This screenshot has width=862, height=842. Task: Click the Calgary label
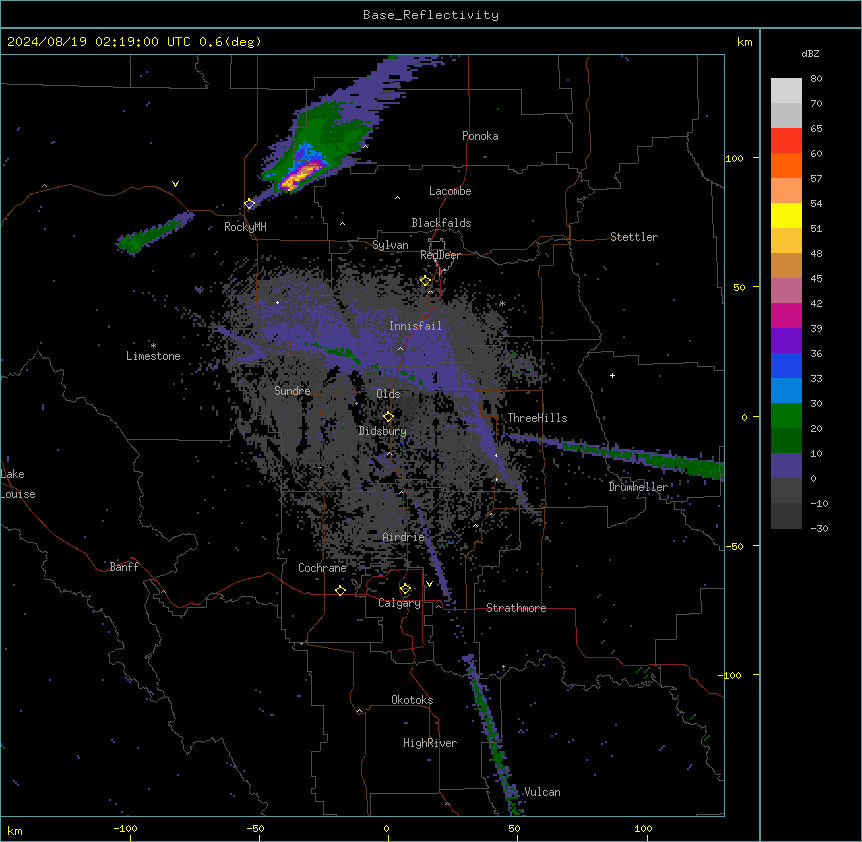pyautogui.click(x=399, y=603)
